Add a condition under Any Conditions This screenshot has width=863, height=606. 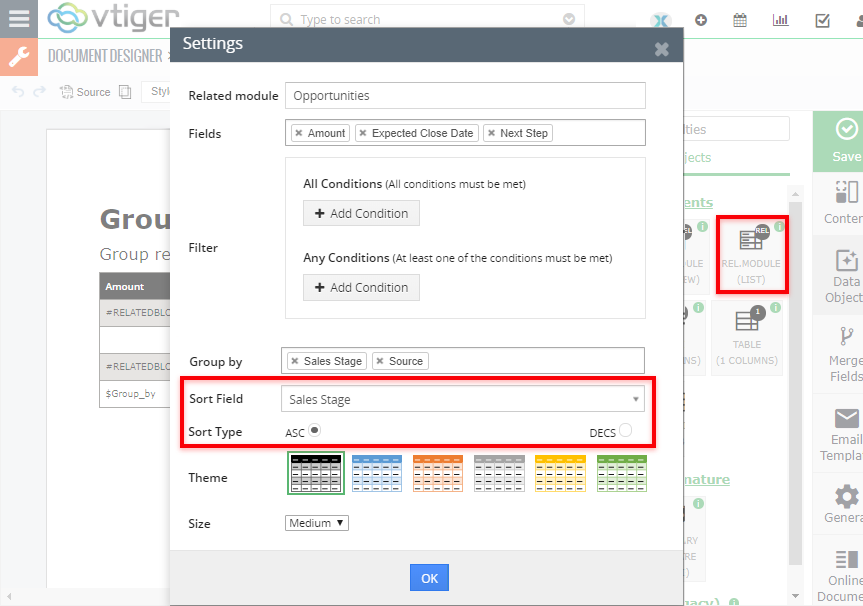[x=362, y=288]
